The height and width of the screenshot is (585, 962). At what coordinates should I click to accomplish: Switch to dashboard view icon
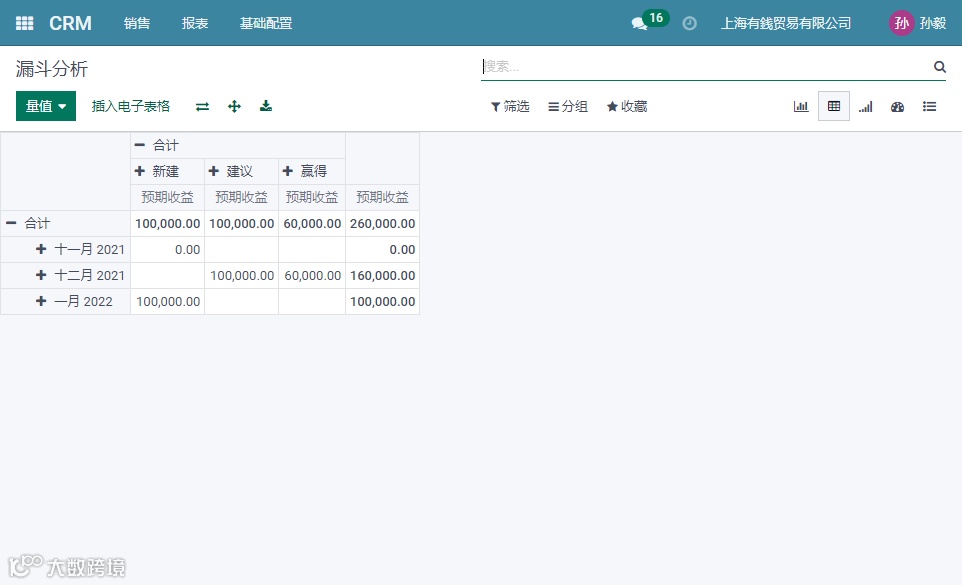click(898, 107)
